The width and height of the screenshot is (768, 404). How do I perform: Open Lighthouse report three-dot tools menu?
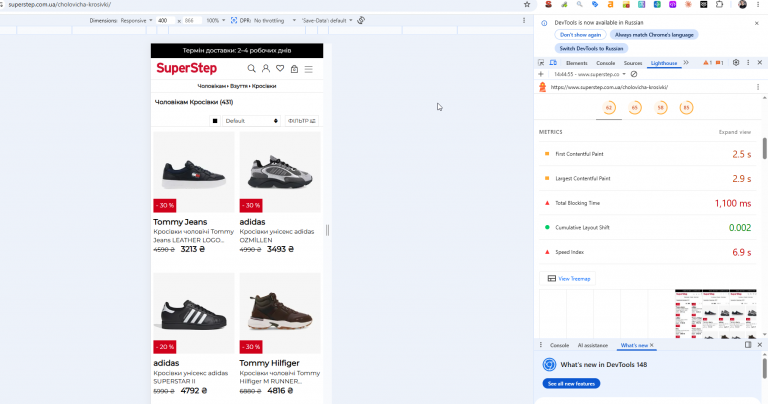[x=758, y=87]
